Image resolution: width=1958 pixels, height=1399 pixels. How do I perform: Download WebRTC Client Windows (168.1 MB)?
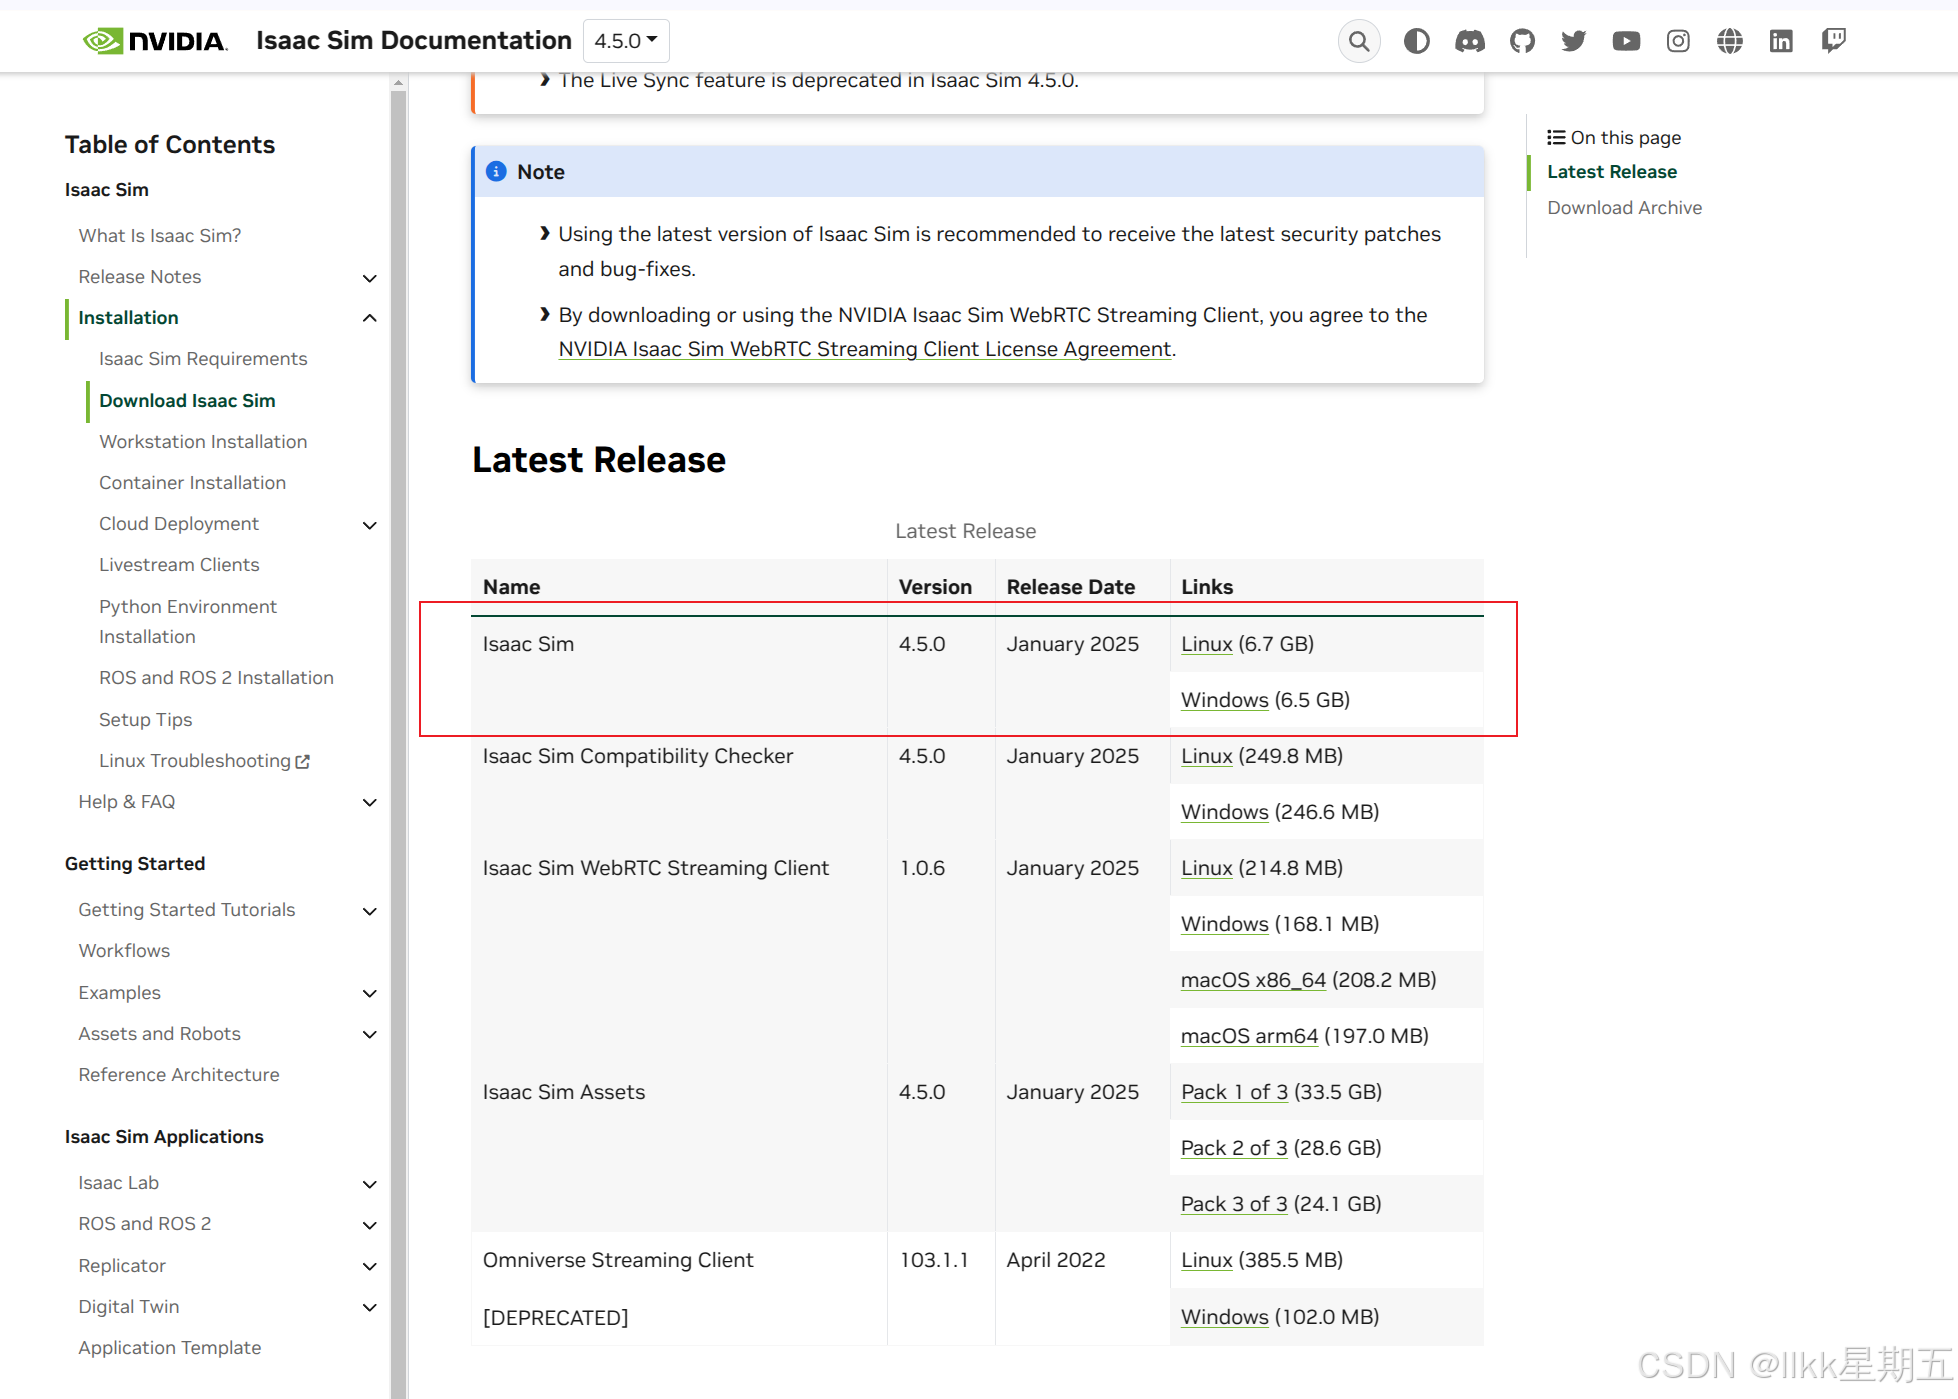pyautogui.click(x=1224, y=924)
